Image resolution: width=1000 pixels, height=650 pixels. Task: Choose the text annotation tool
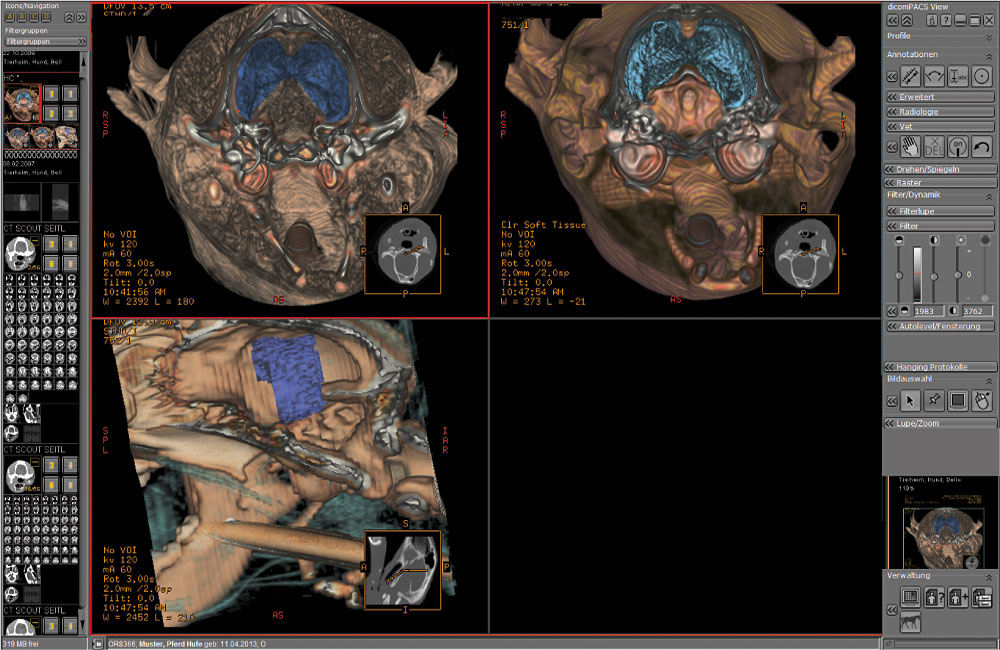(958, 75)
